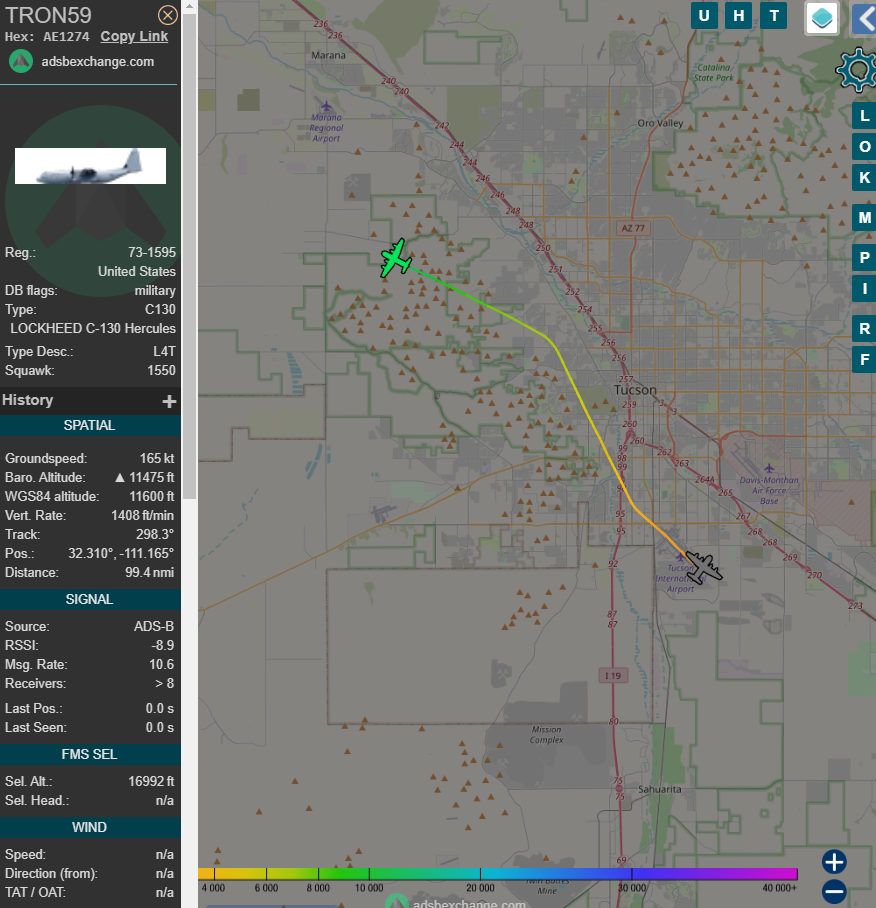
Task: Toggle the O map option button
Action: pyautogui.click(x=864, y=147)
